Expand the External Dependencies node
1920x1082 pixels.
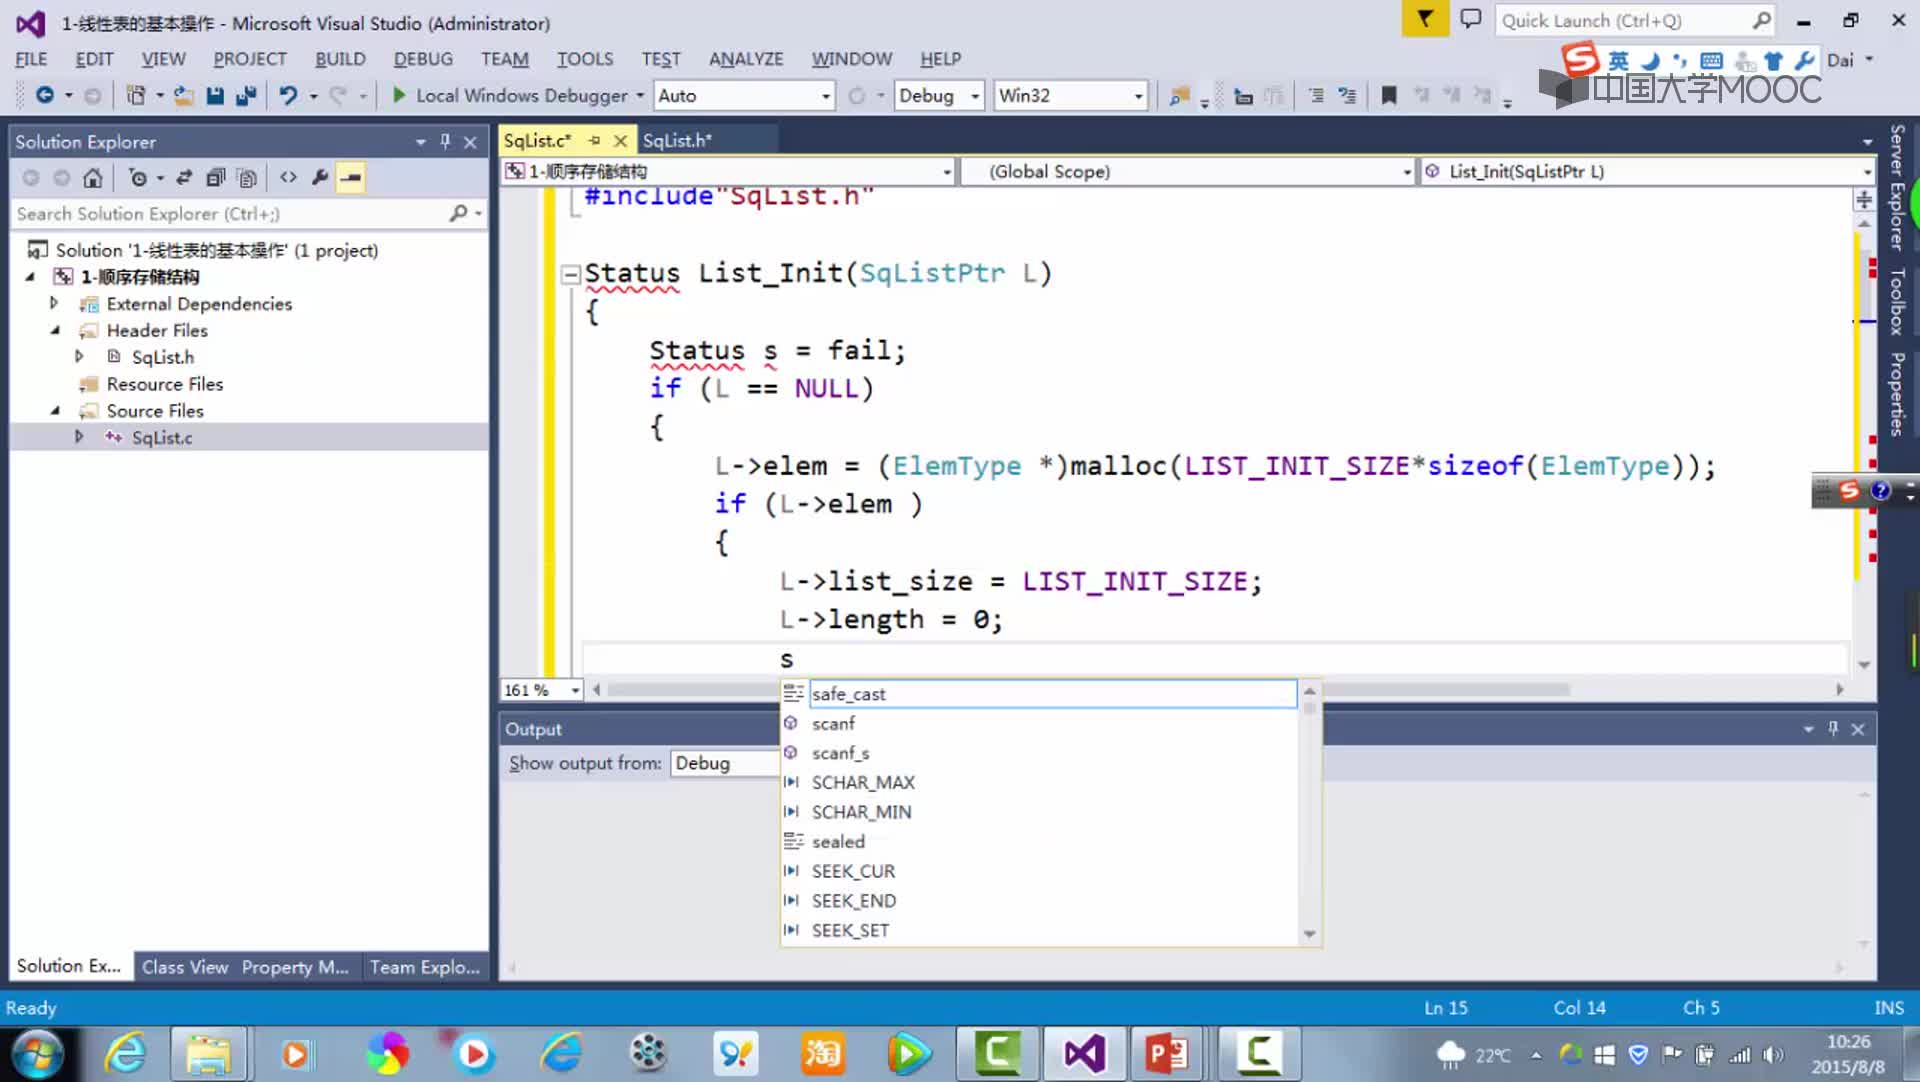pos(54,303)
